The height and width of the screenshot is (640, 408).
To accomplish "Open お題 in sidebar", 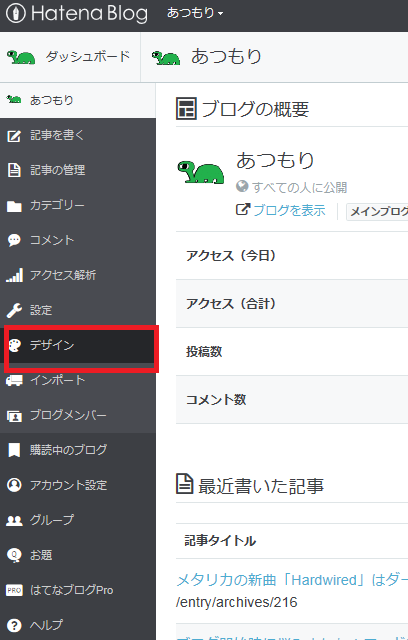I will pyautogui.click(x=78, y=556).
